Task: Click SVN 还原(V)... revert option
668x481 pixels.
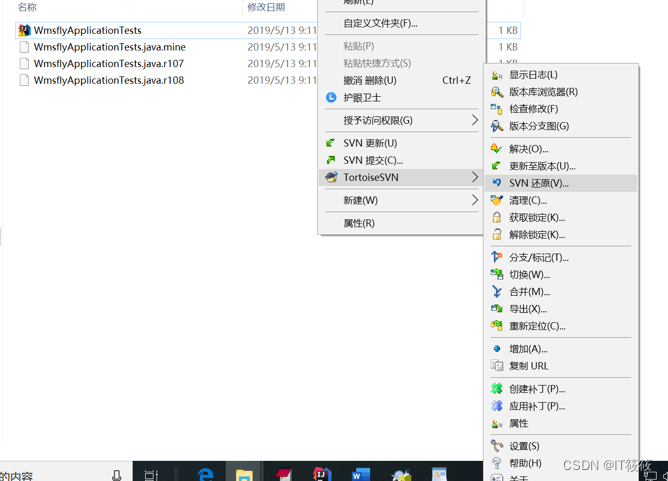Action: click(x=561, y=183)
